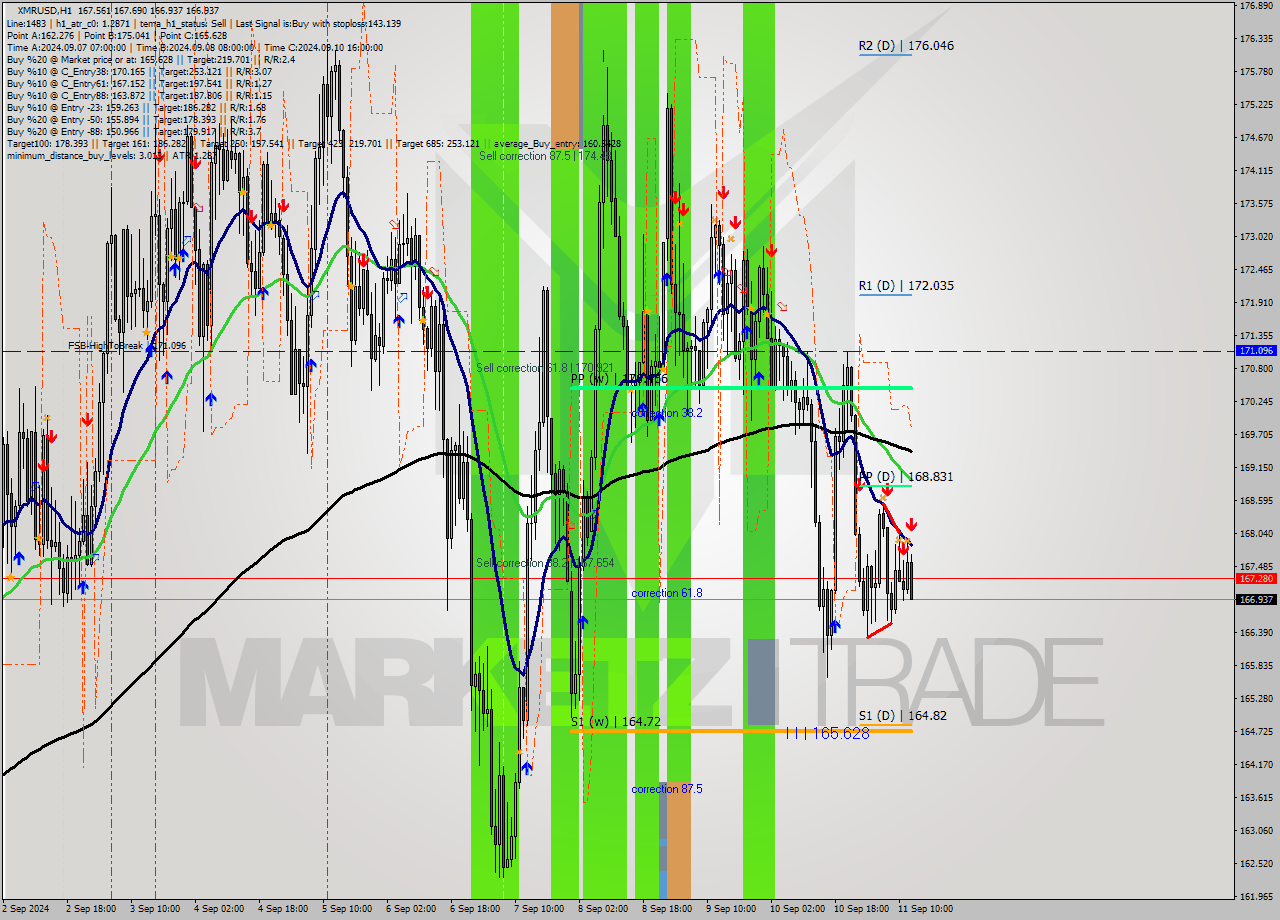Click the orange S1 weekly horizontal line
This screenshot has height=920, width=1280.
pos(741,731)
